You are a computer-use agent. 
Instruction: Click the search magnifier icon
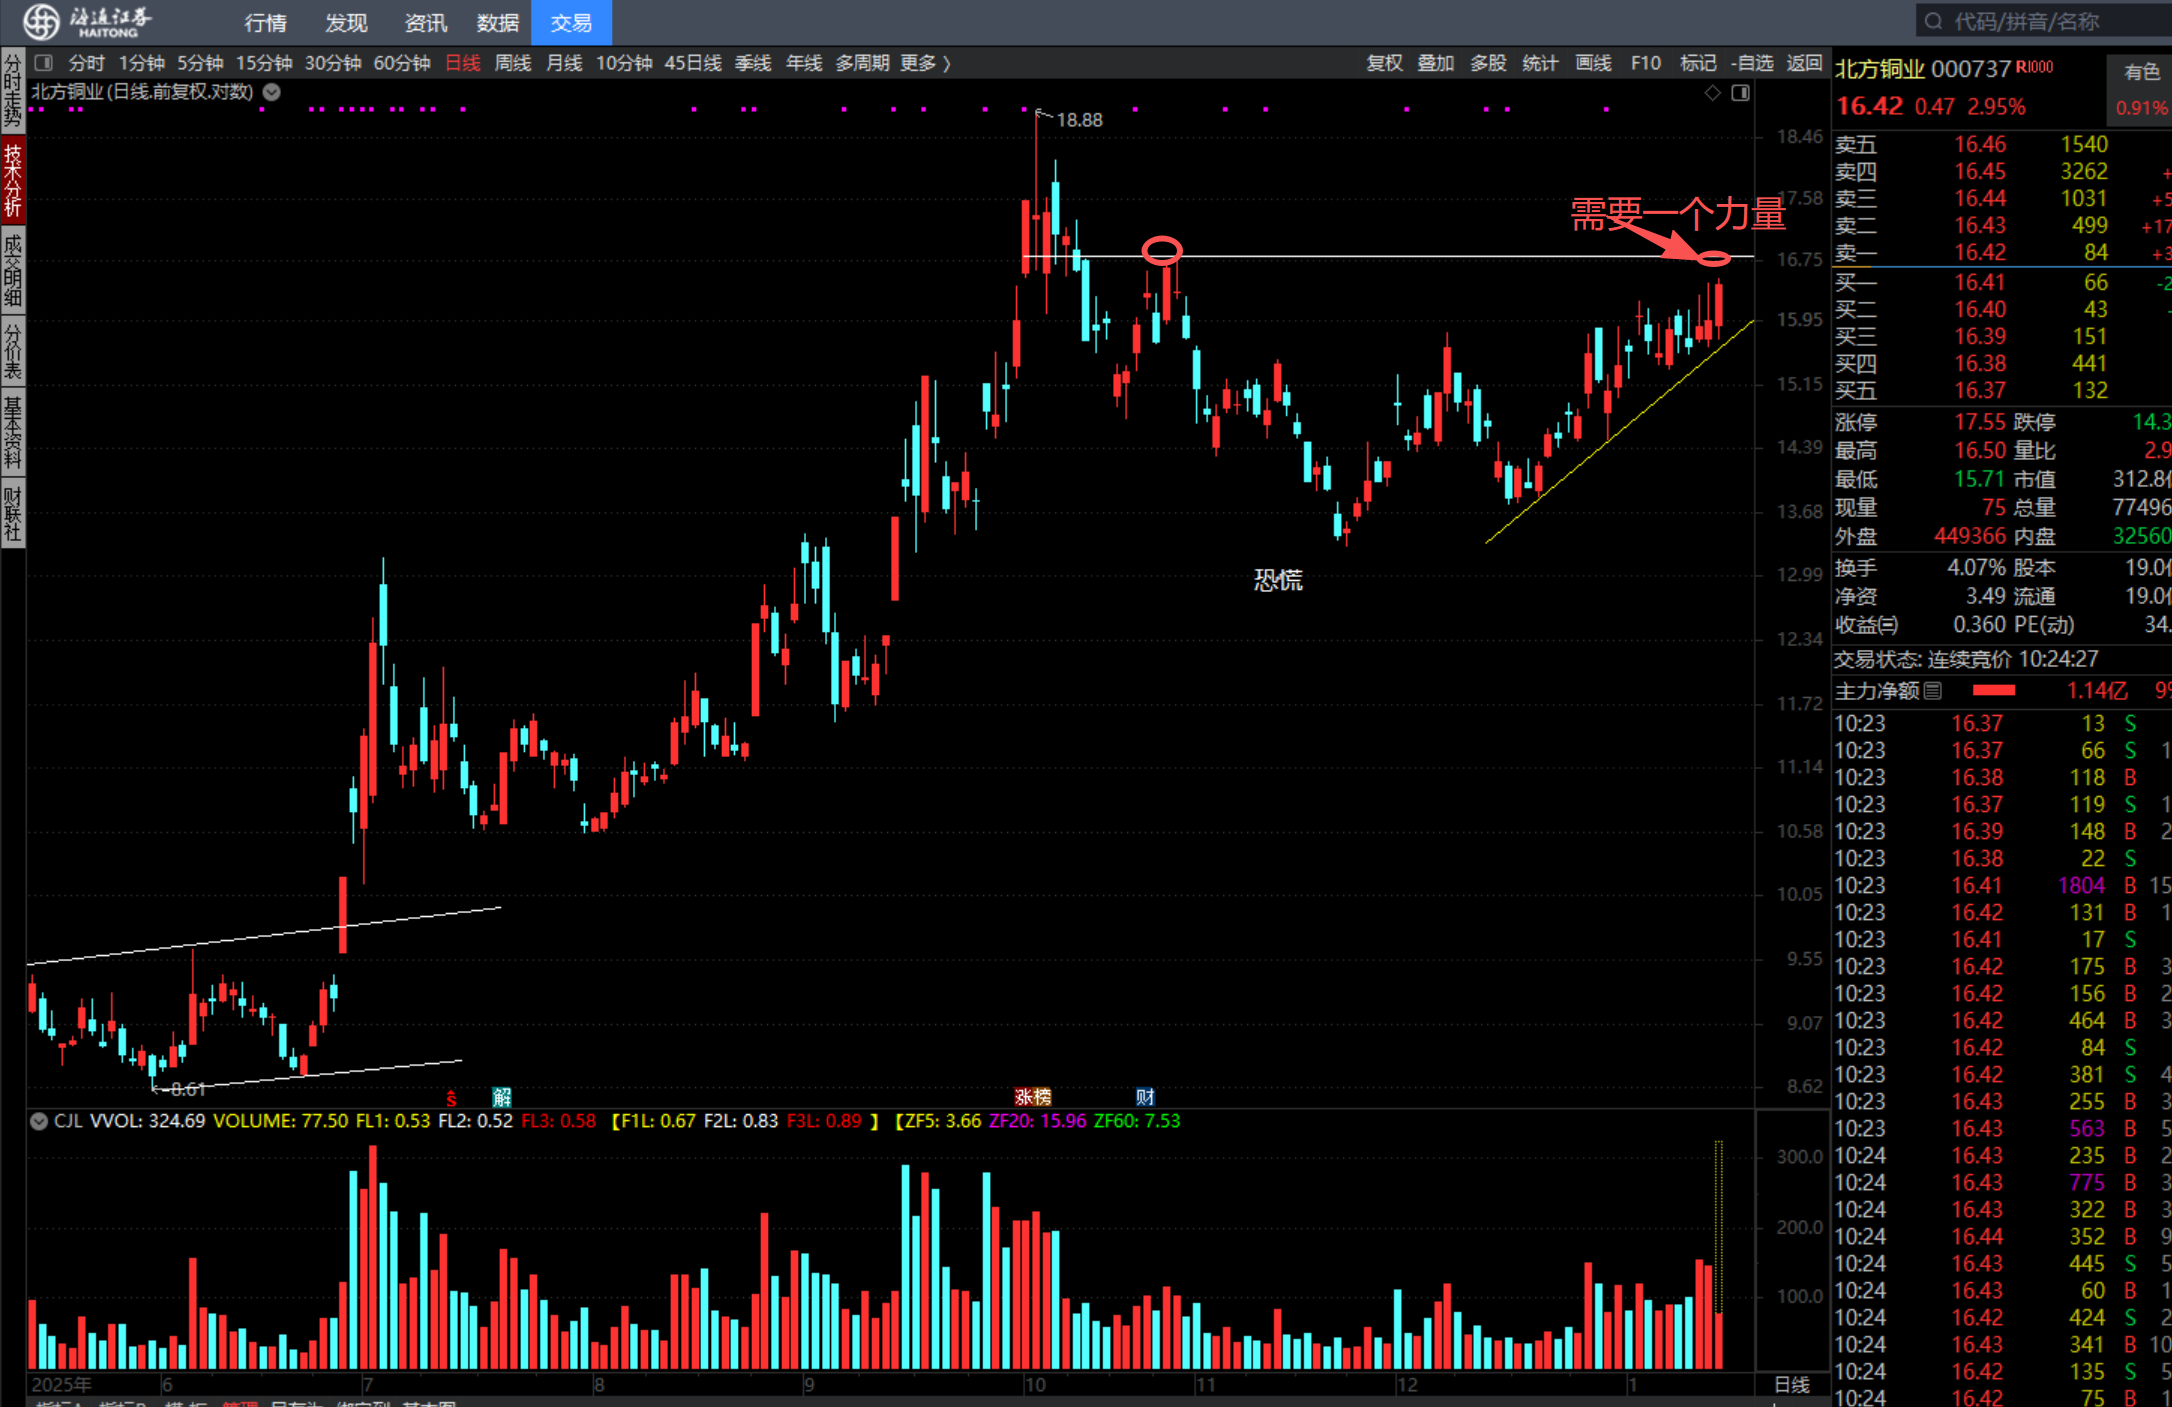click(x=1933, y=21)
